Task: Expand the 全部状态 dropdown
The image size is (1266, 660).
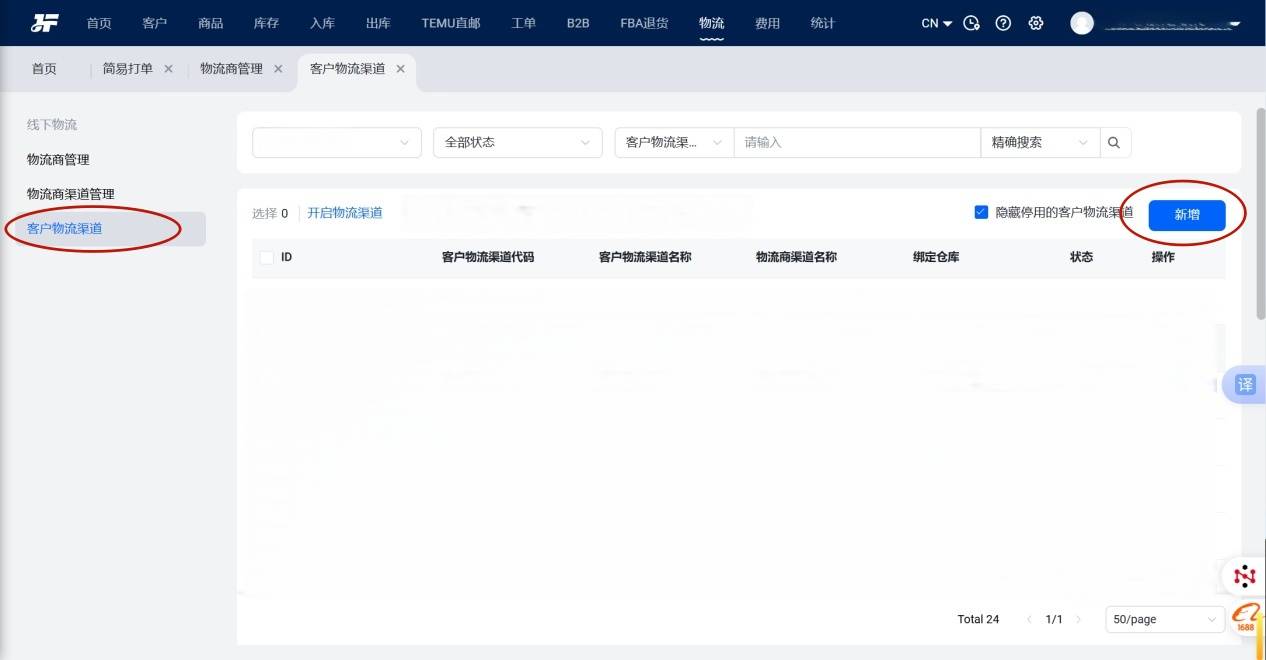Action: (x=517, y=143)
